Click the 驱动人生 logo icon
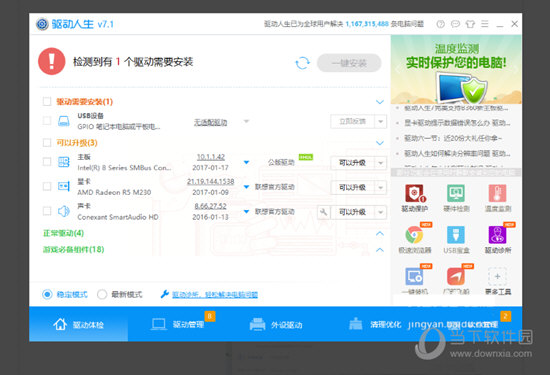 pyautogui.click(x=42, y=24)
